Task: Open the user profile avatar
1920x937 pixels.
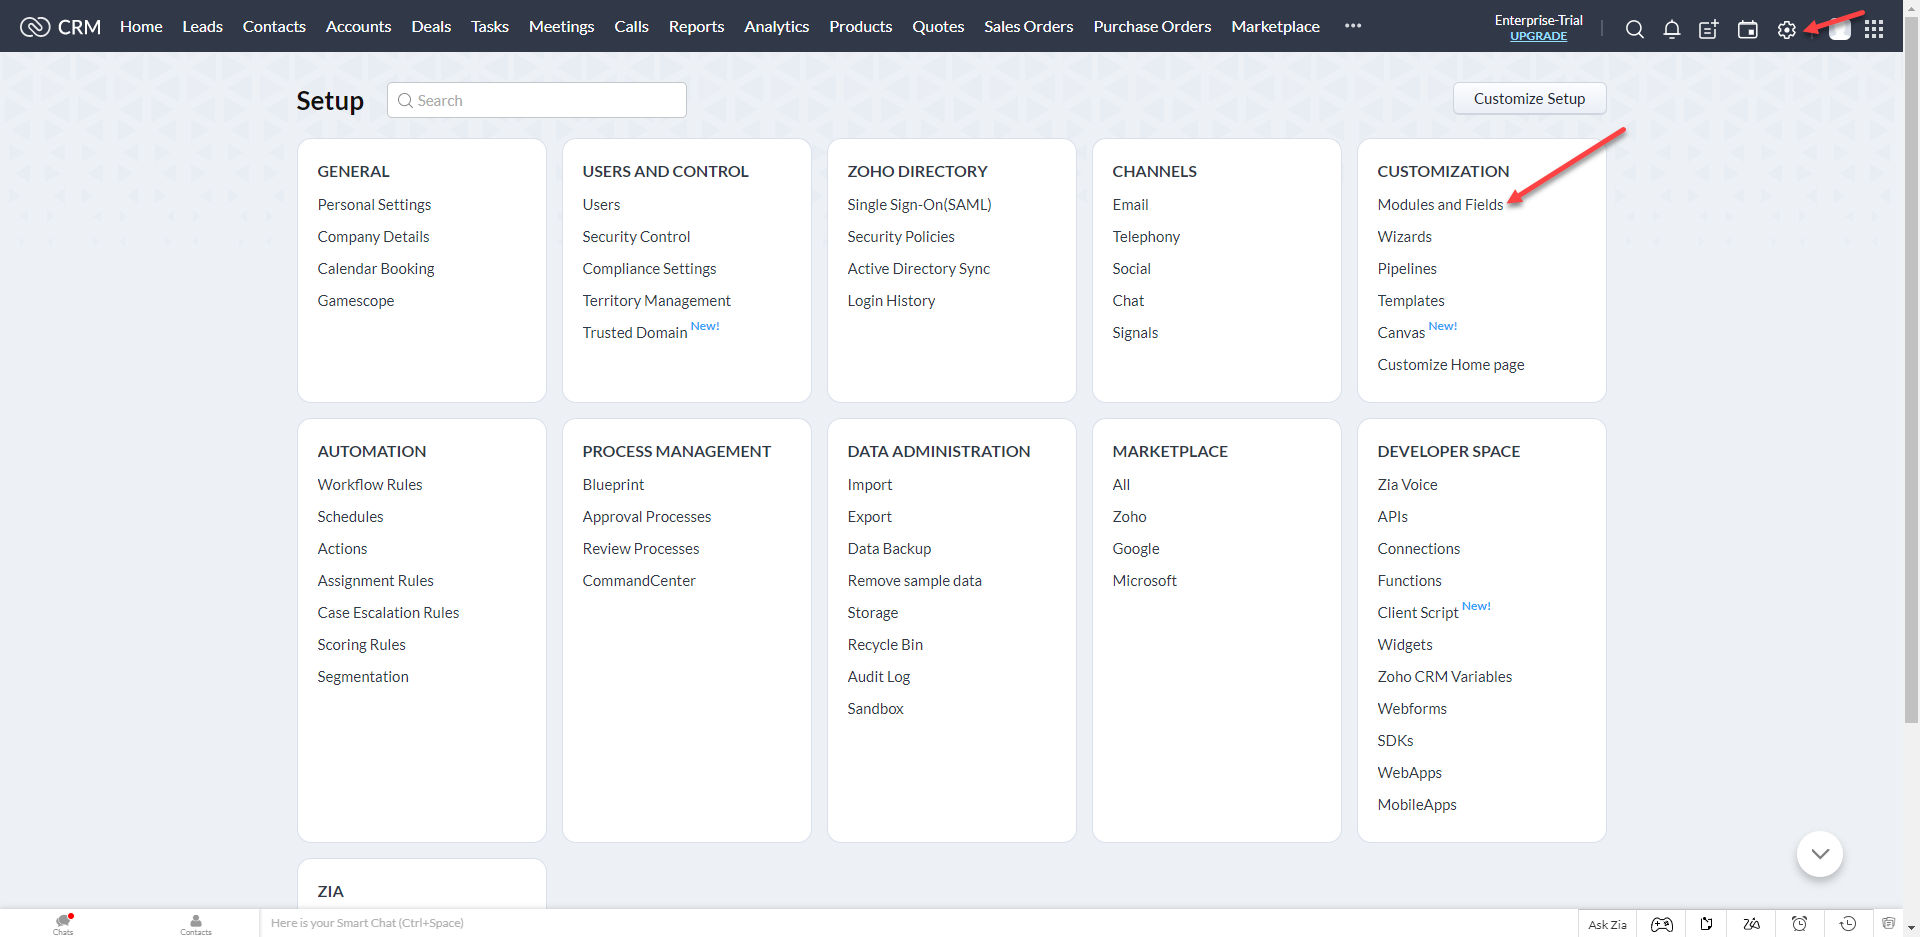Action: [x=1839, y=29]
